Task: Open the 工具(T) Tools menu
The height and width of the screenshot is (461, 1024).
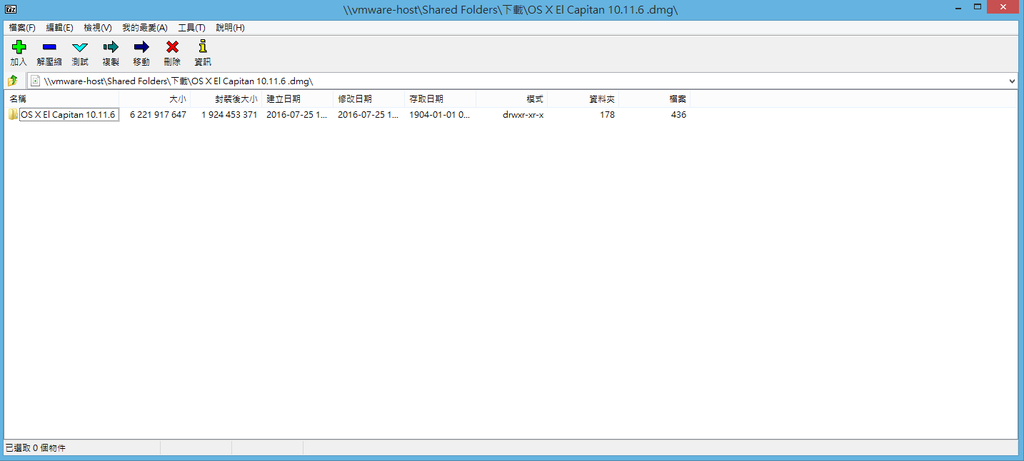Action: click(191, 28)
